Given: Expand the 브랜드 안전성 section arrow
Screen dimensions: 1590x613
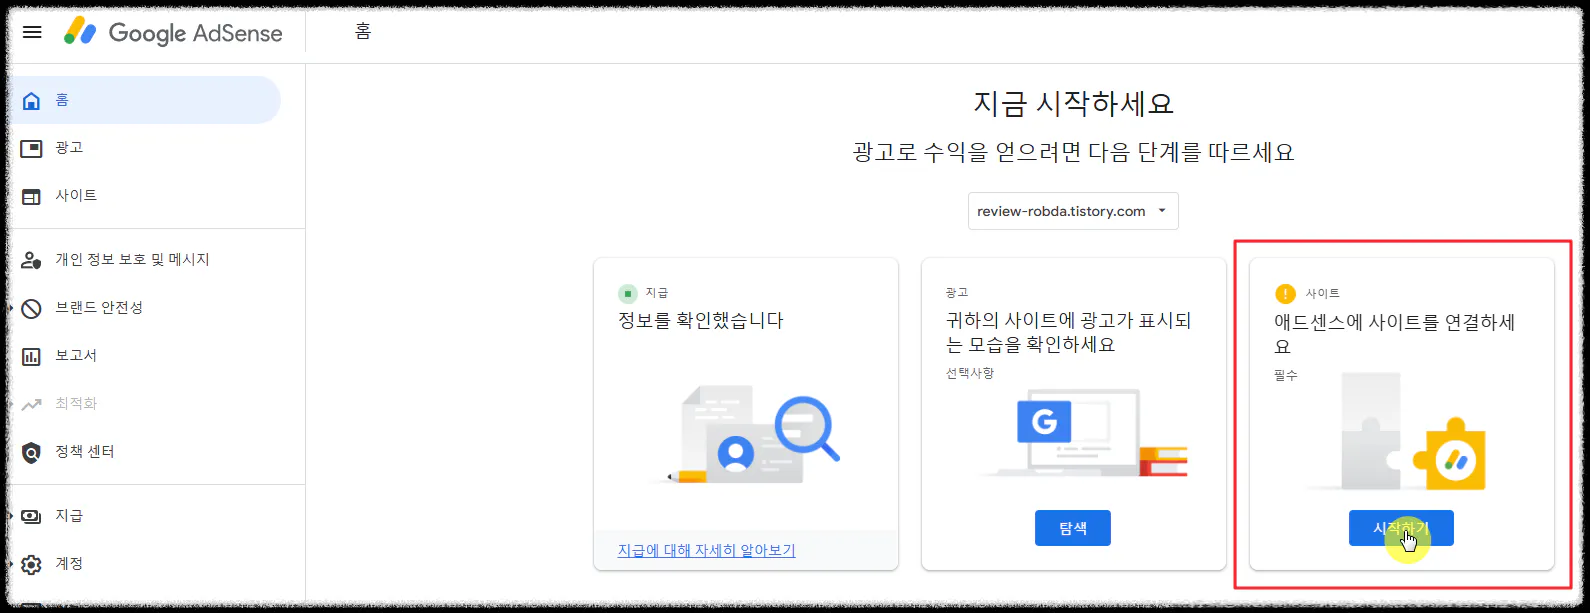Looking at the screenshot, I should pos(11,308).
